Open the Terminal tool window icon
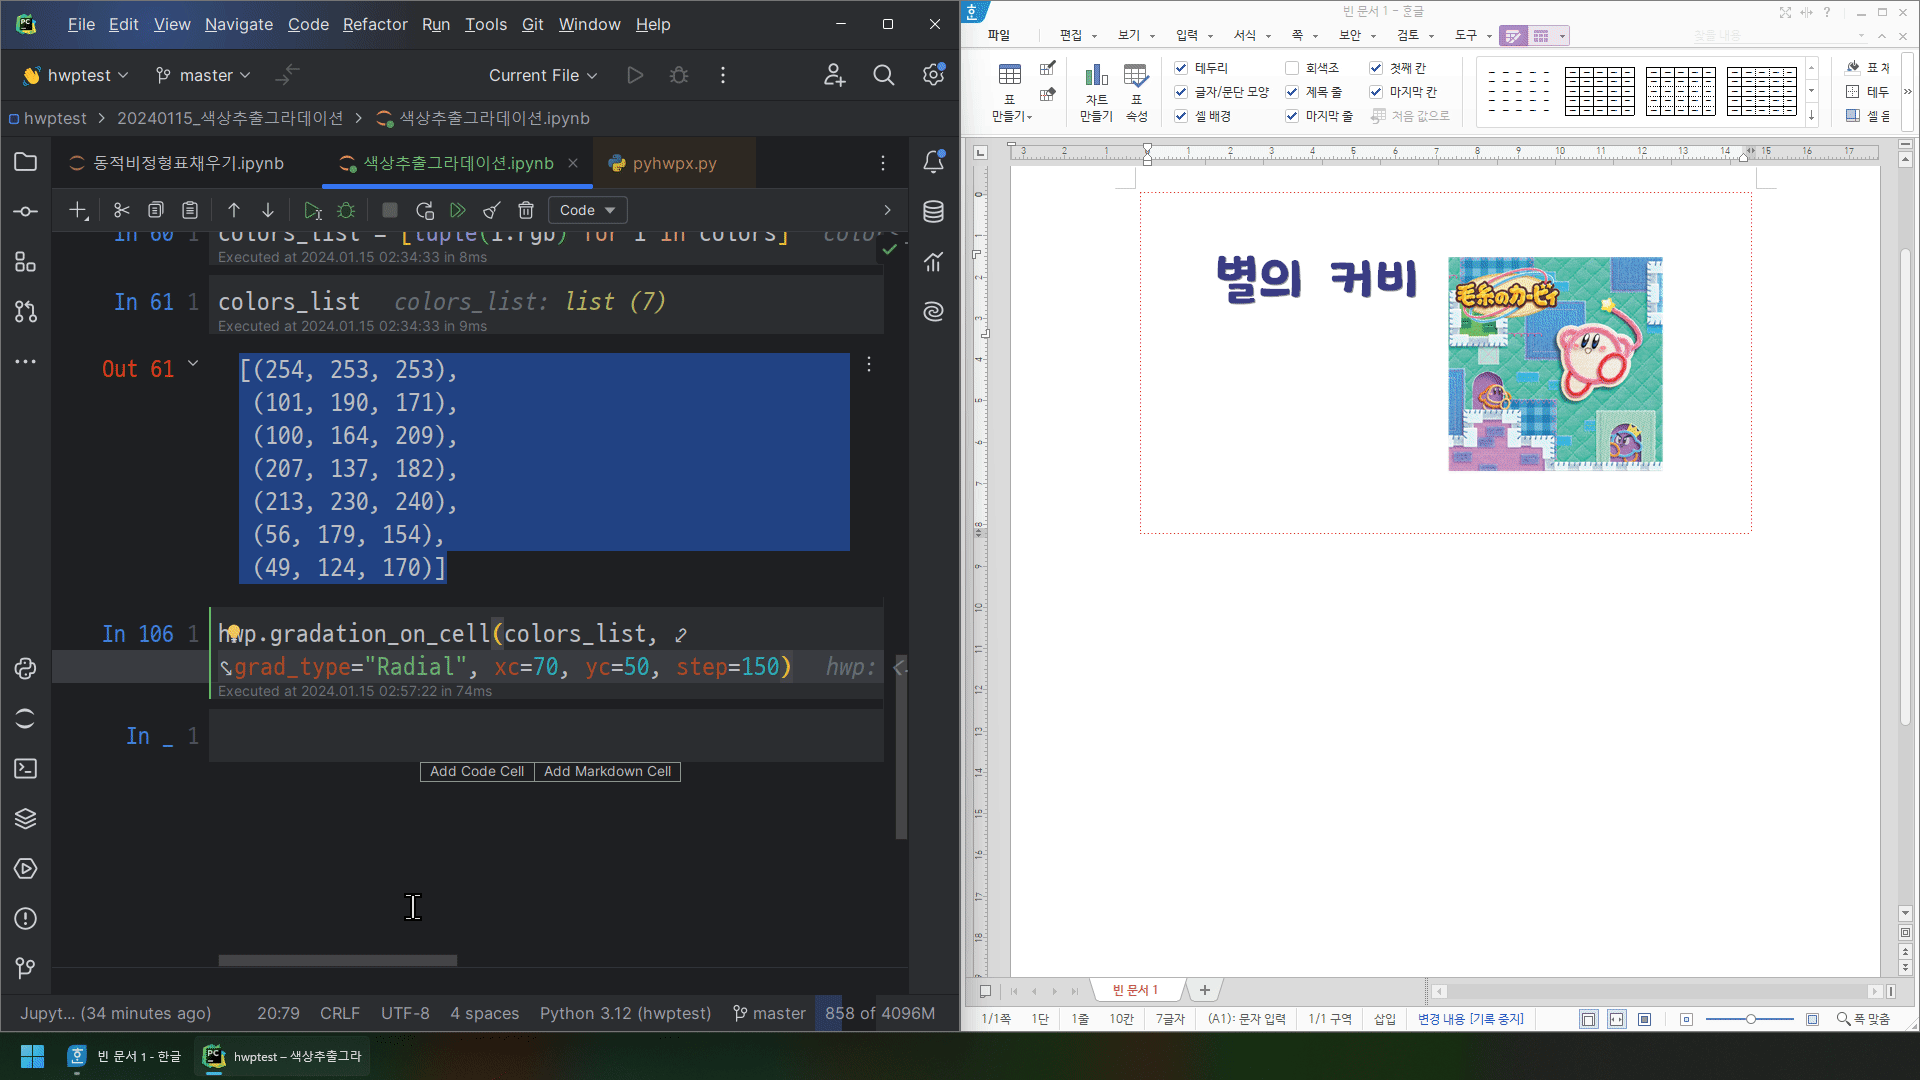Viewport: 1920px width, 1080px height. 26,768
